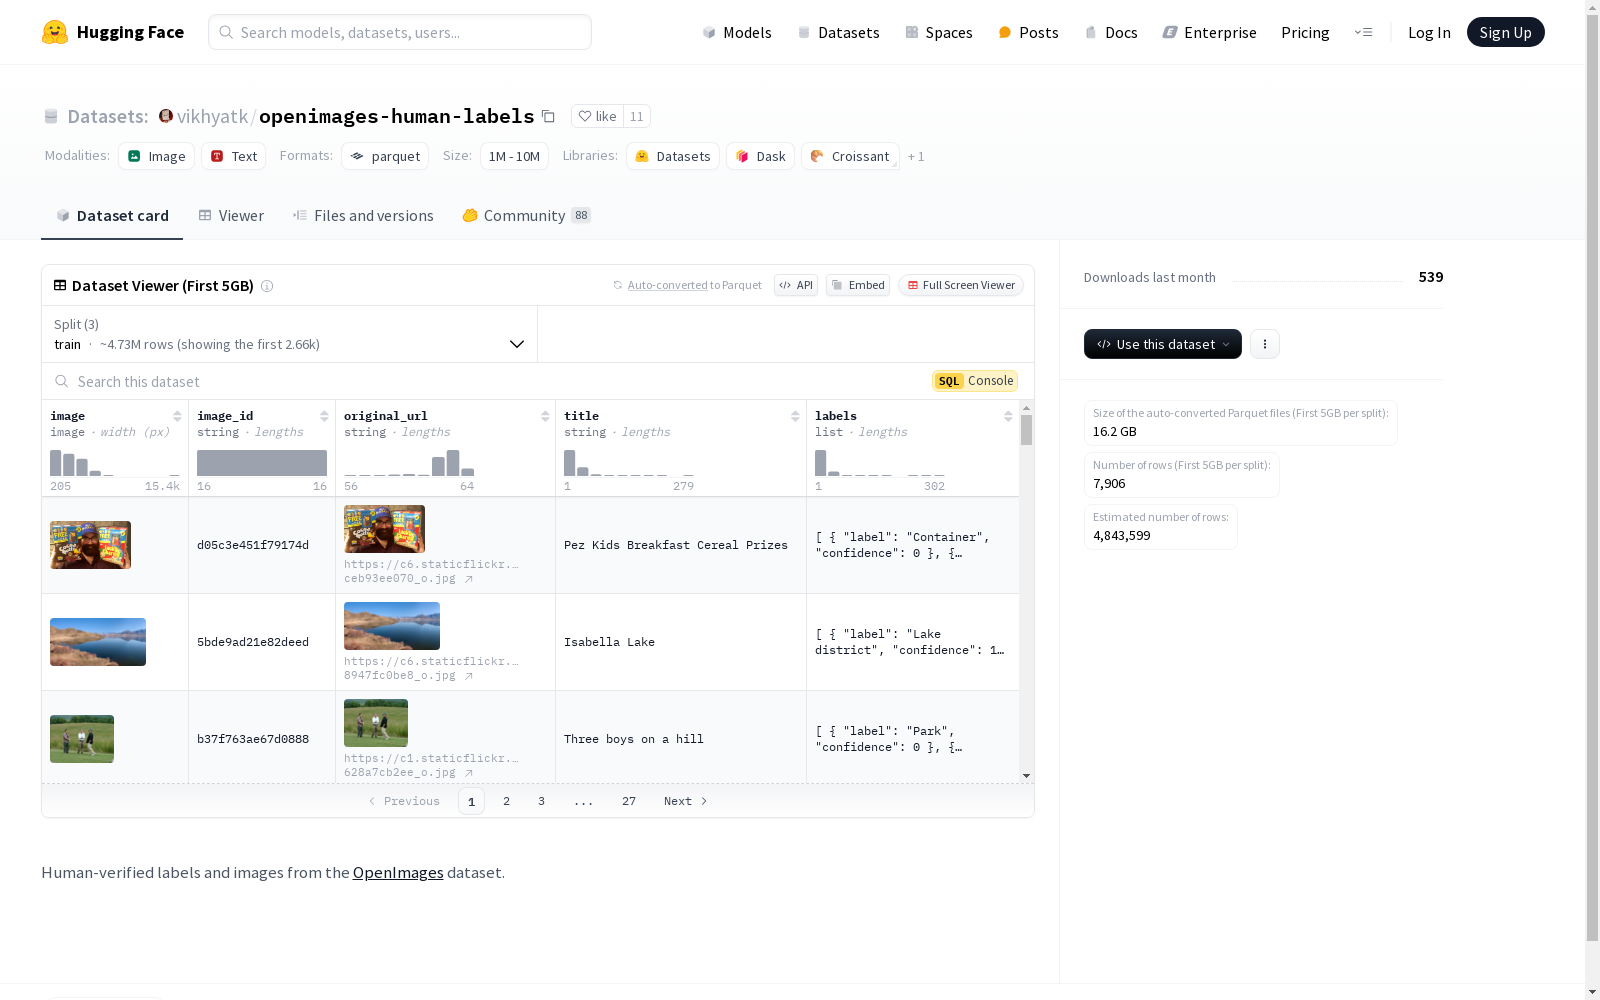Open Datasets in top navigation
This screenshot has height=1000, width=1600.
[838, 32]
